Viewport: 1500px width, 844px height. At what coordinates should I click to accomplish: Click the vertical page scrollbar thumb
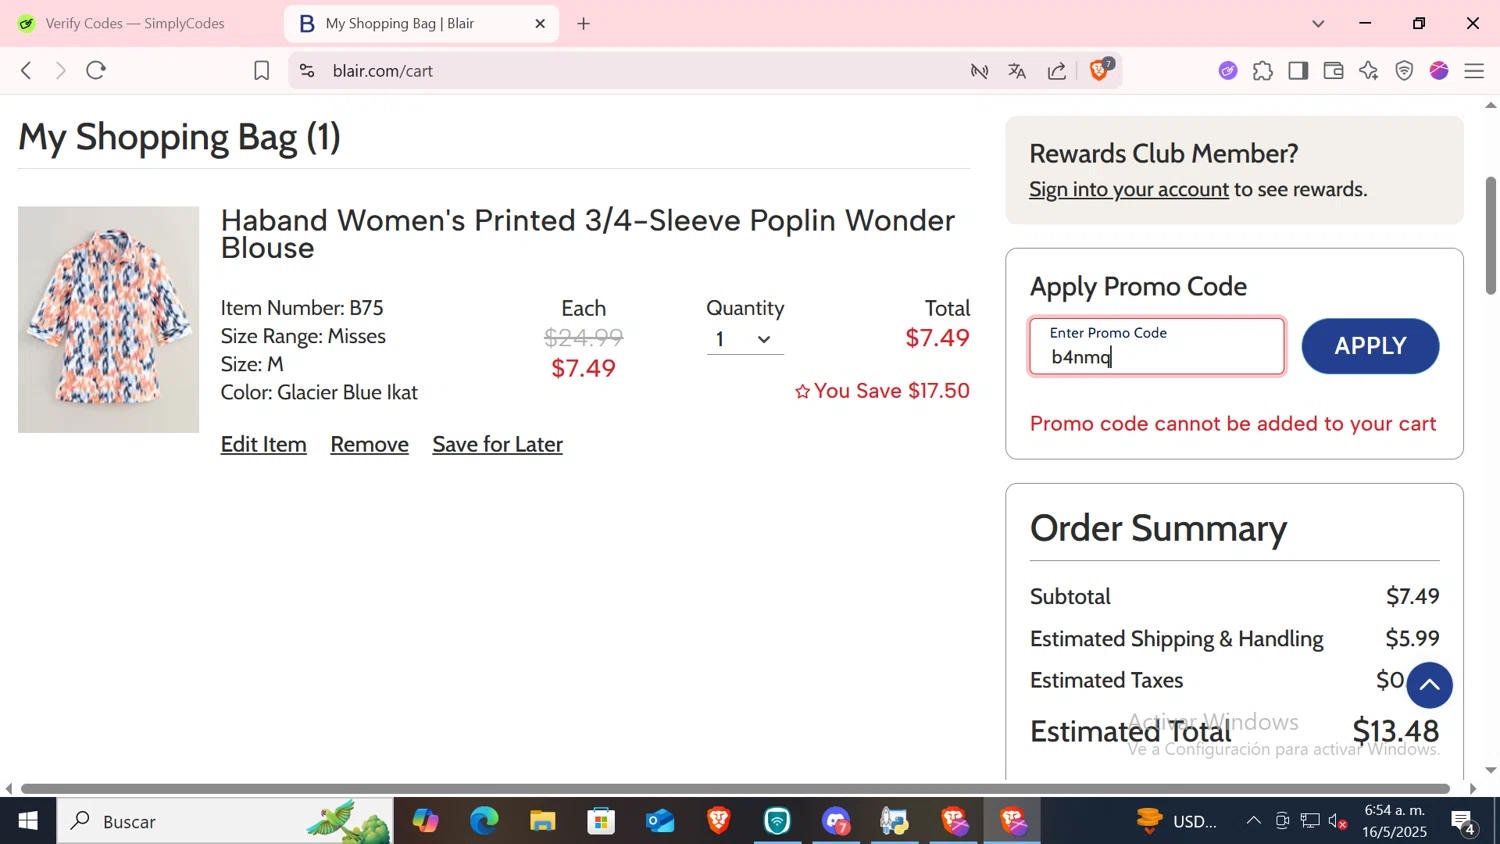1491,236
